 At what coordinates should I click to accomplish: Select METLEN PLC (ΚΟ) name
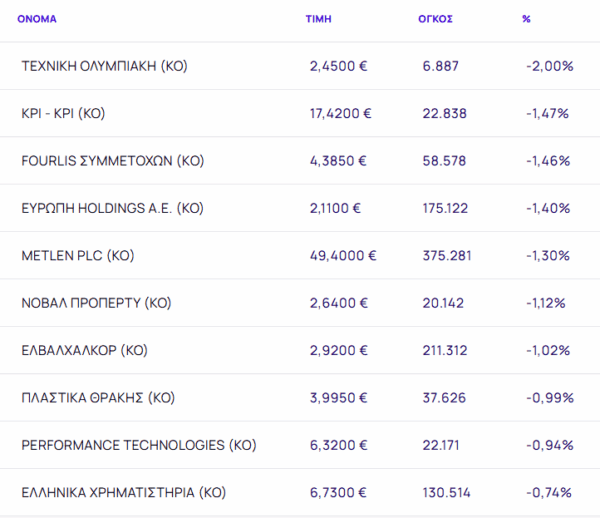(78, 256)
